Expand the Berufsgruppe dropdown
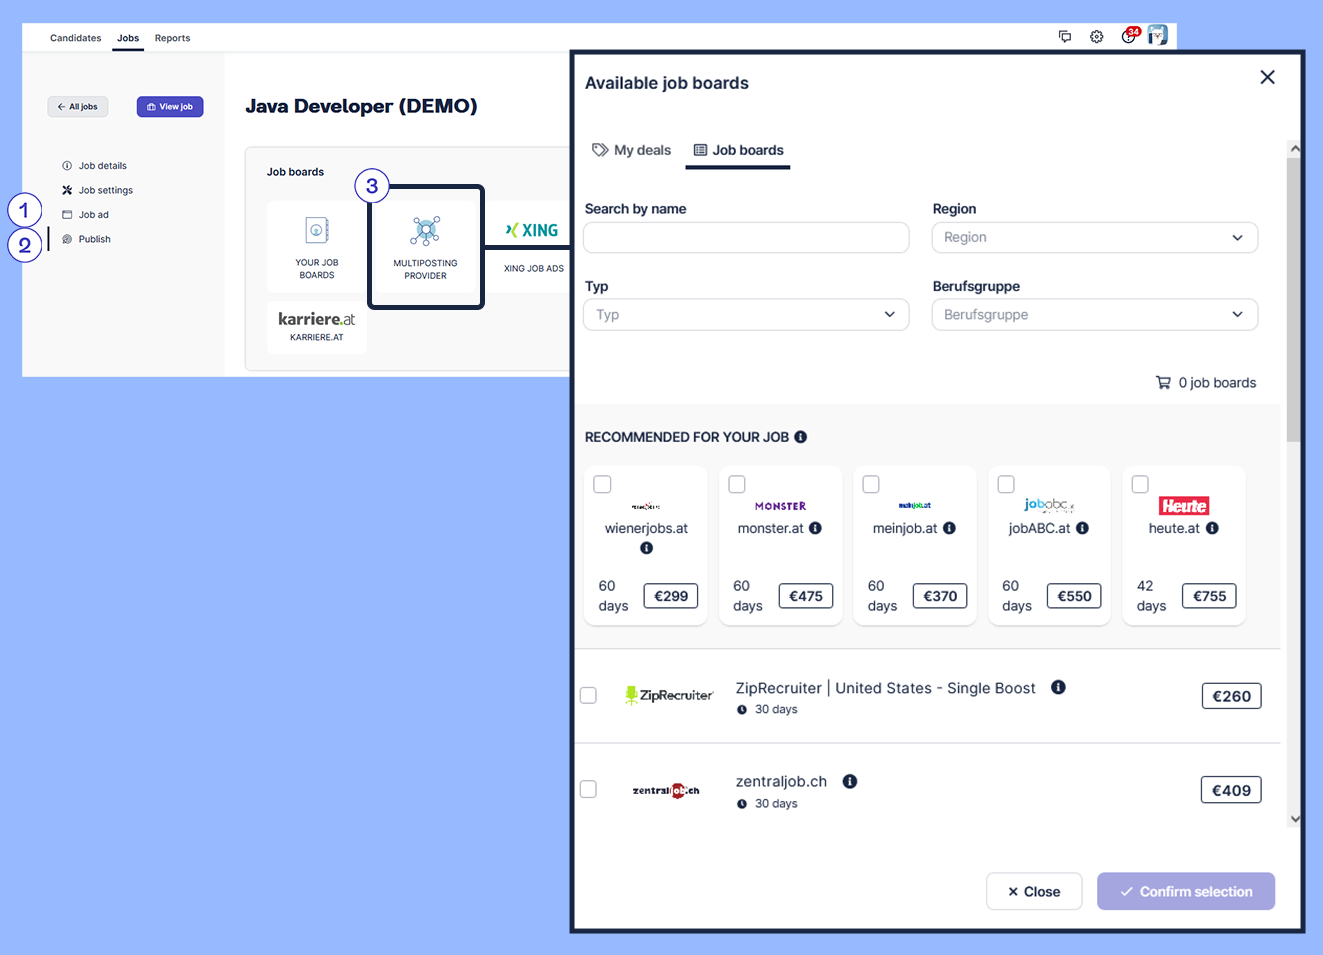The width and height of the screenshot is (1323, 955). pyautogui.click(x=1094, y=314)
